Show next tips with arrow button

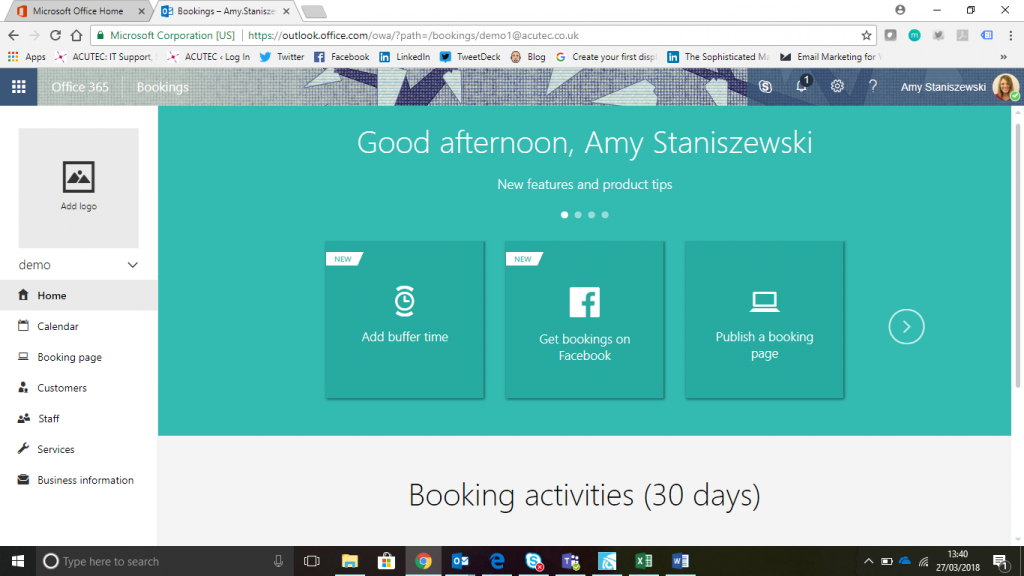906,327
